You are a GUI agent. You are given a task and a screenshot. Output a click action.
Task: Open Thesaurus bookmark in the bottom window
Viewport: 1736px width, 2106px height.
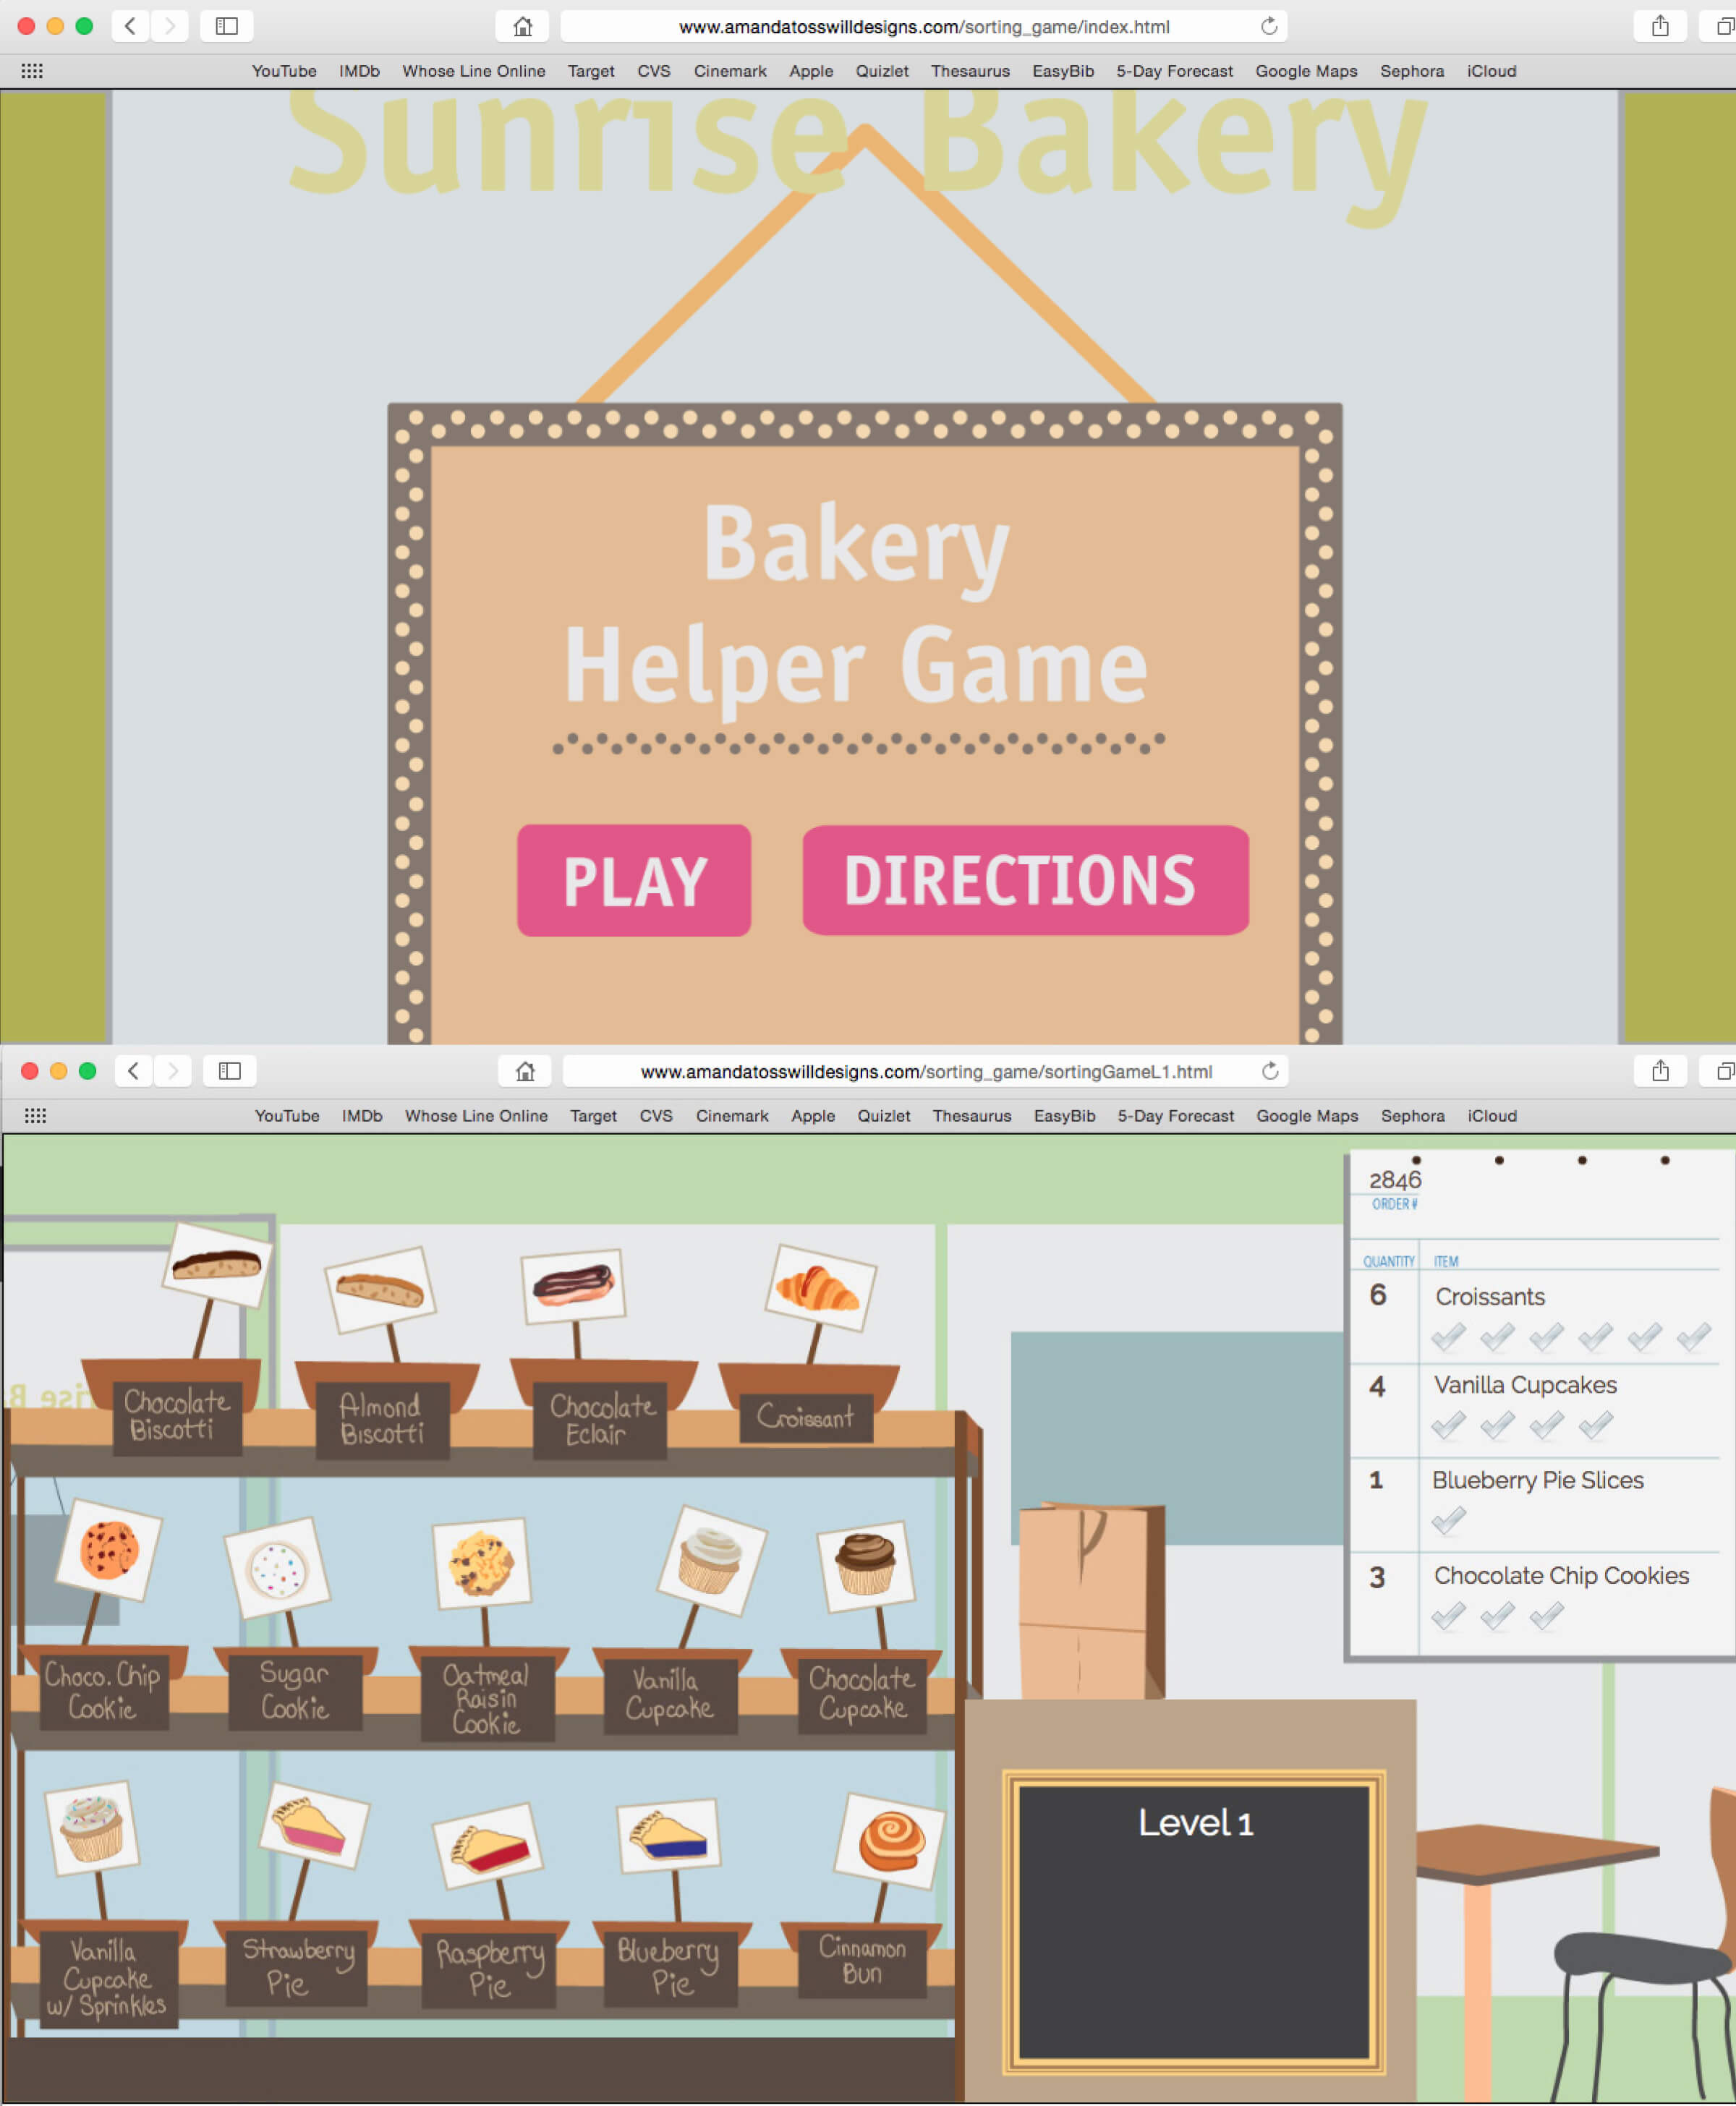tap(971, 1116)
